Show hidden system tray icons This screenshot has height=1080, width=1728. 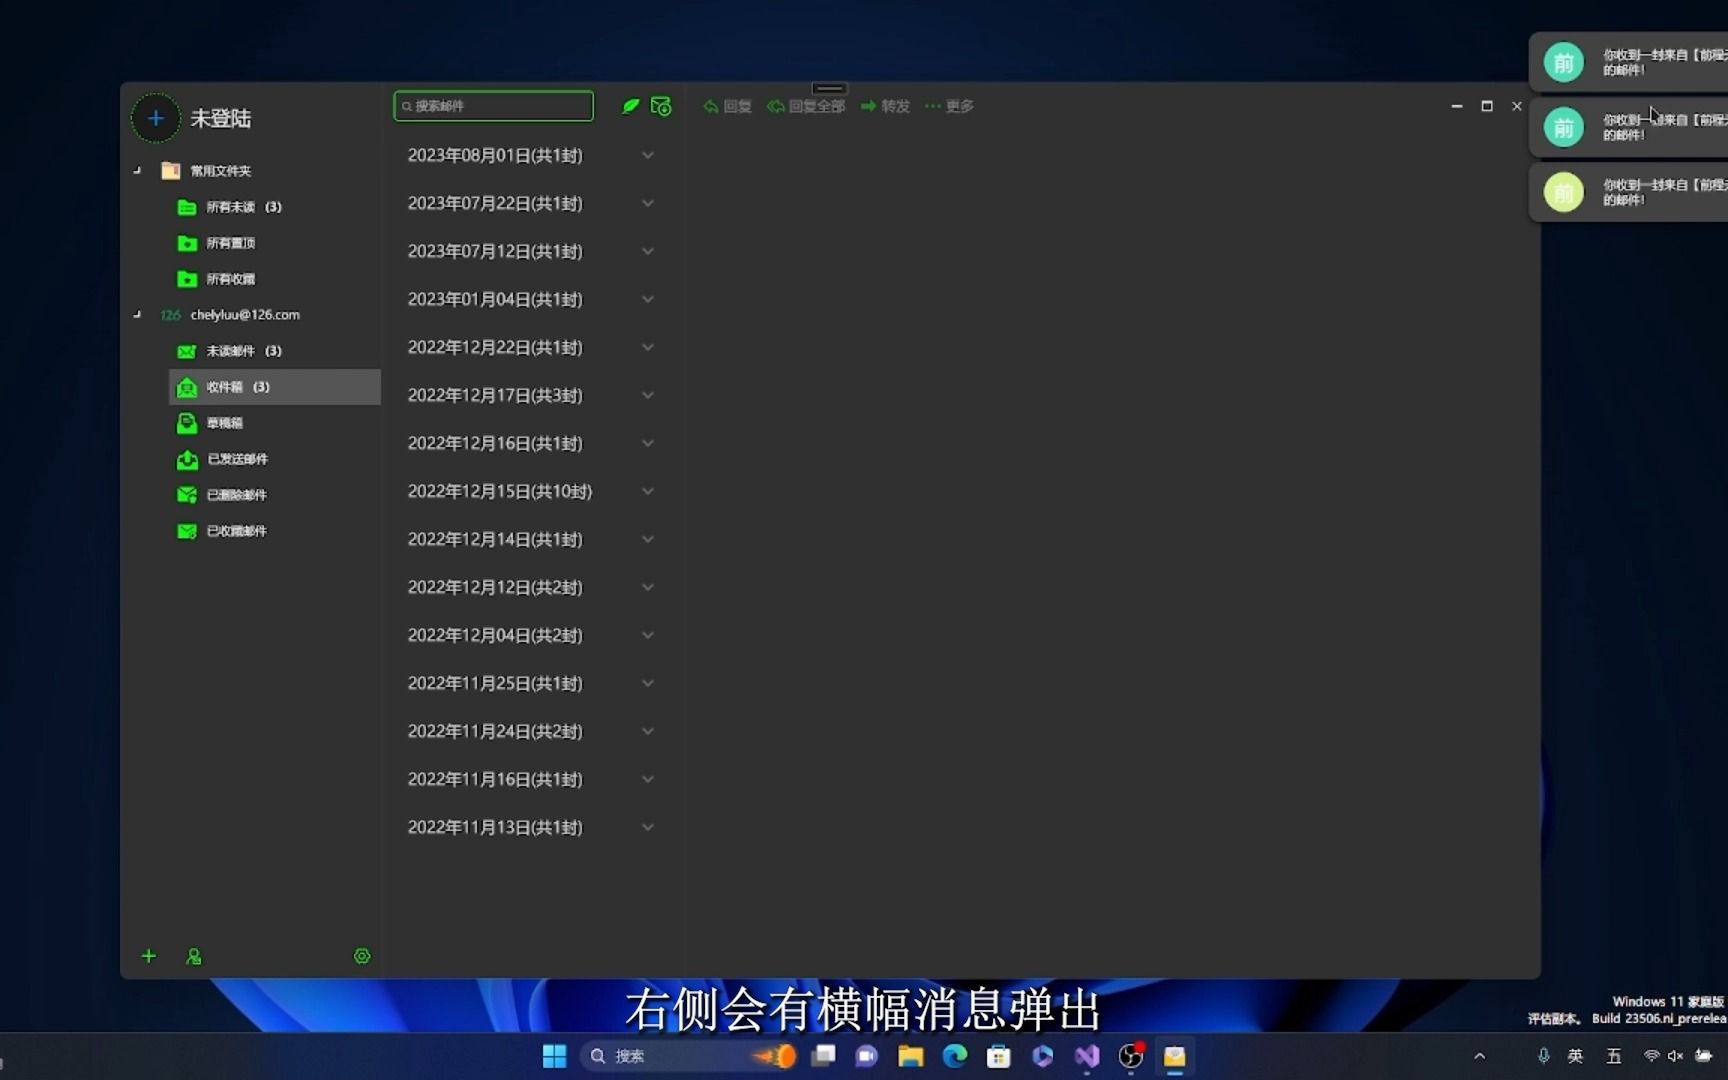click(1480, 1056)
